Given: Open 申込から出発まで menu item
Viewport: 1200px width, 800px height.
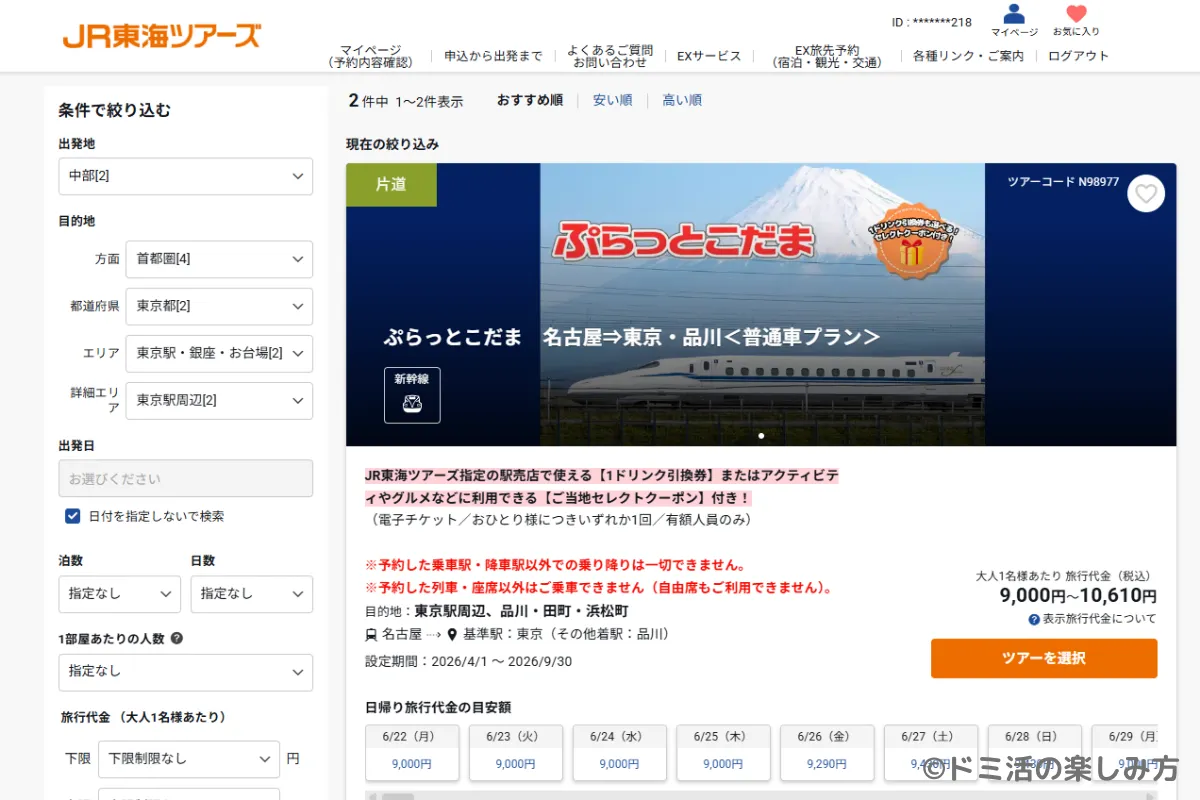Looking at the screenshot, I should 494,56.
